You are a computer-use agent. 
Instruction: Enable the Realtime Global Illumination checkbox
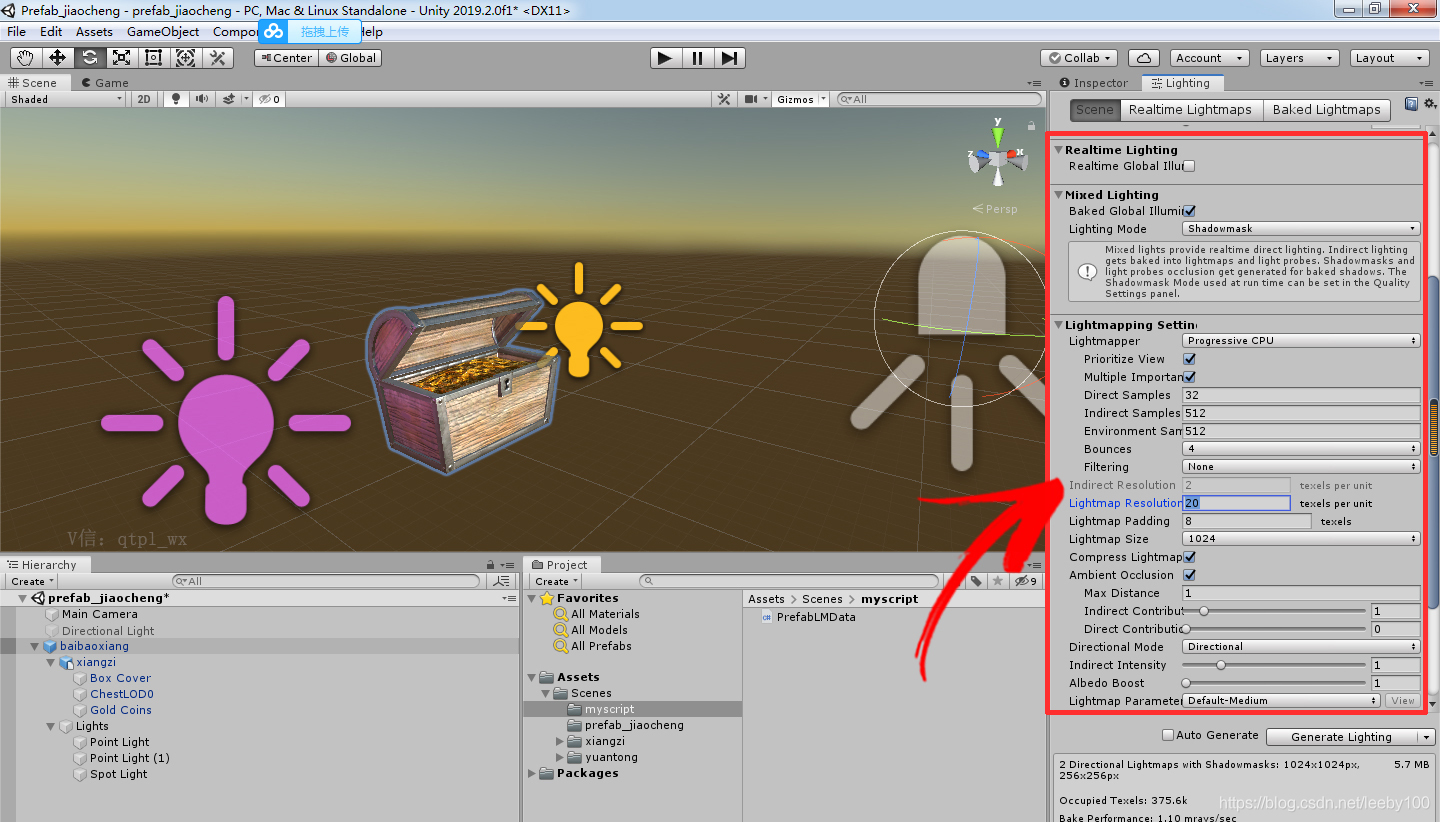click(x=1189, y=167)
